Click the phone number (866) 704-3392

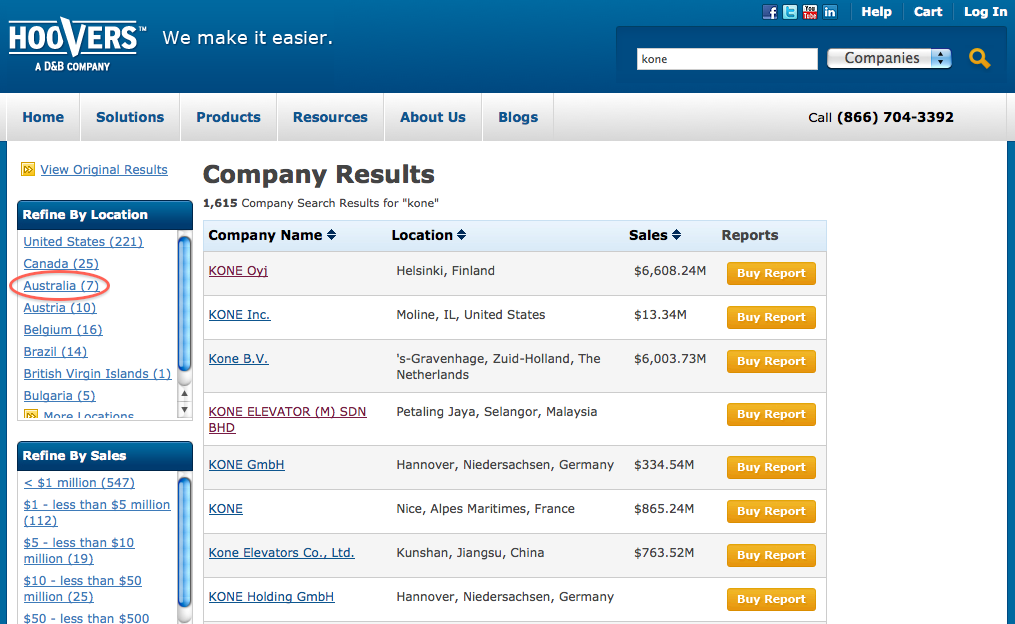[x=895, y=117]
